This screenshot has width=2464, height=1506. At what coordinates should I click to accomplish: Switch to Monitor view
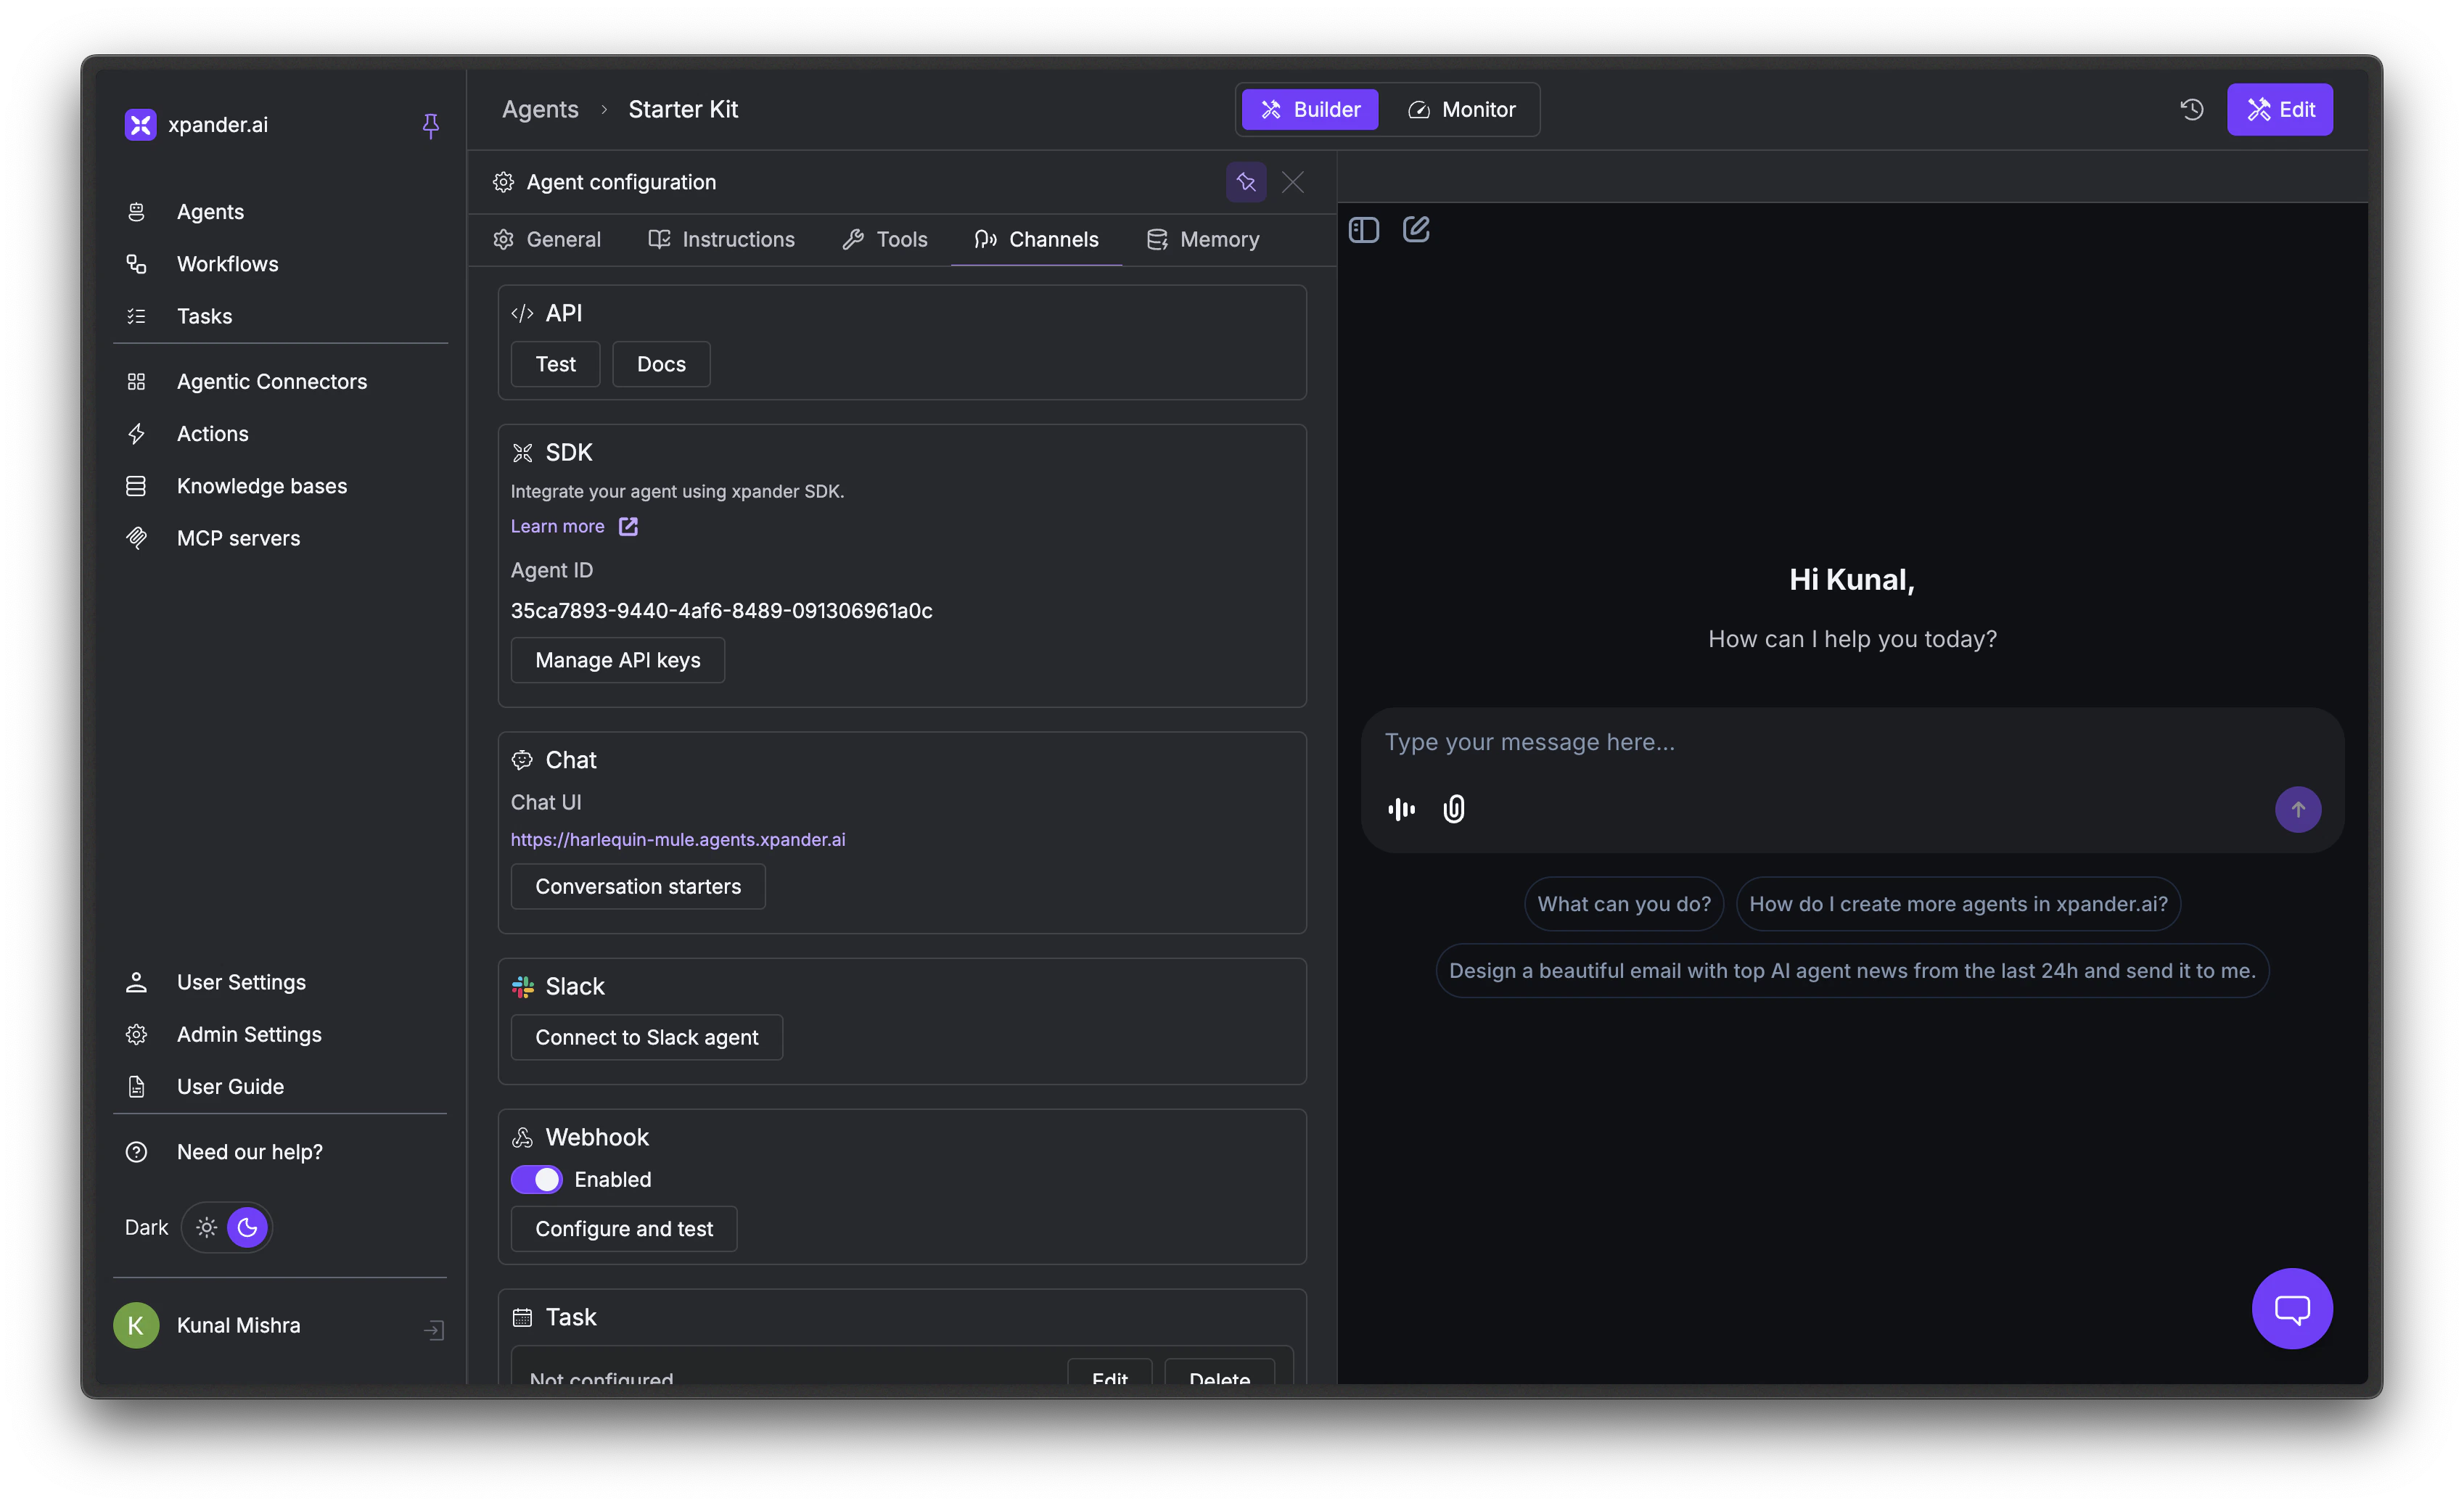click(1462, 109)
